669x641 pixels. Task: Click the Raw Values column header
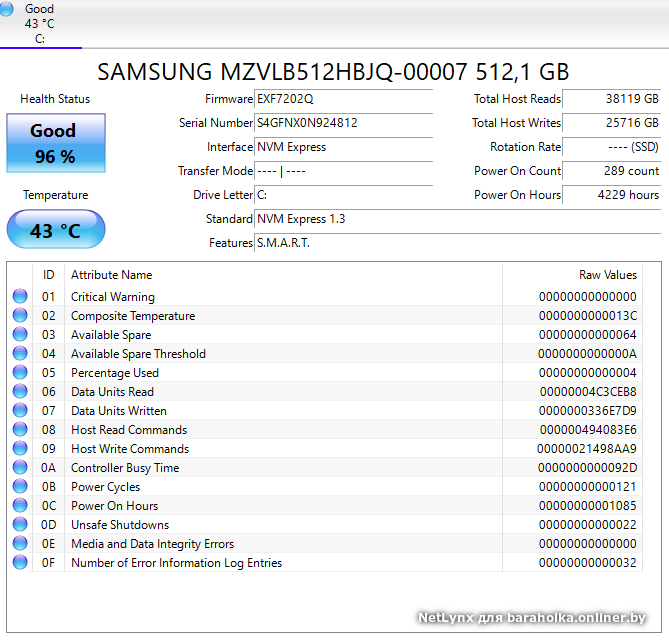tap(573, 275)
